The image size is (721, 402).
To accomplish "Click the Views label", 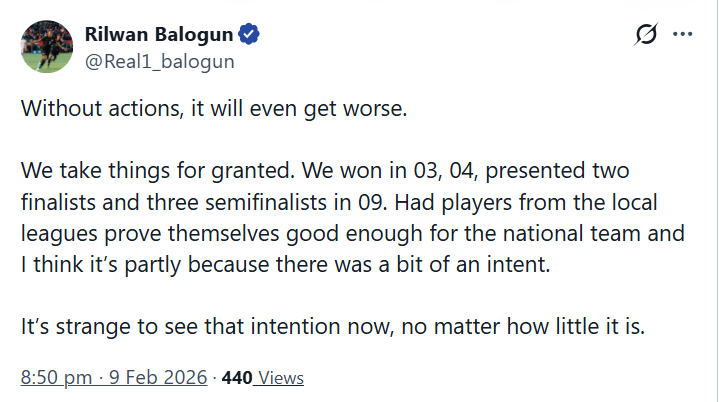I will (279, 378).
